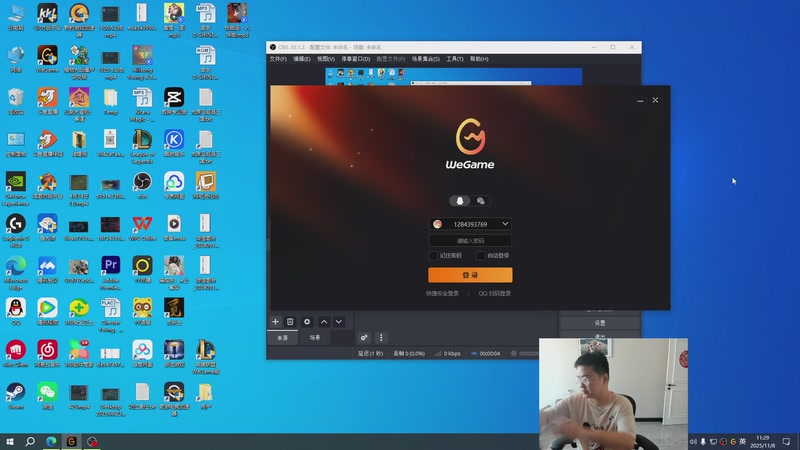Open the OBS Tools (工具) menu

[455, 59]
